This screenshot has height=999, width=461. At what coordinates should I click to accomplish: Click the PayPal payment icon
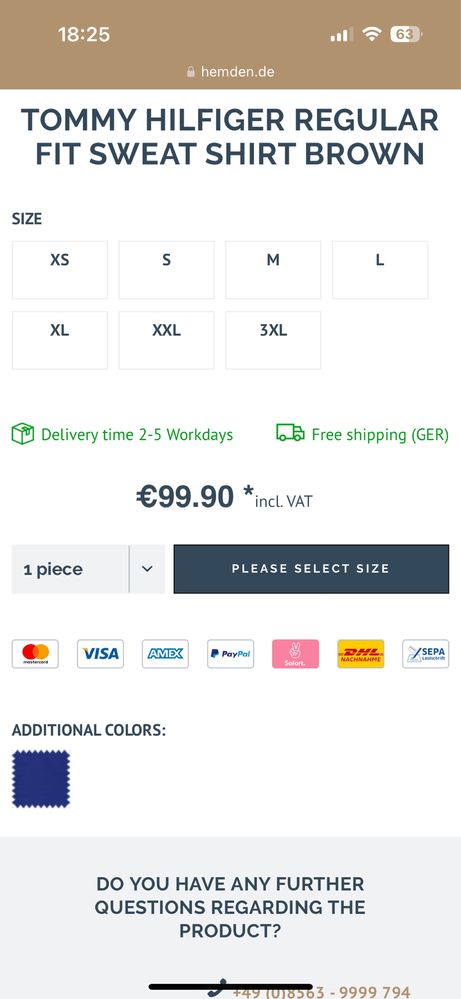tap(230, 654)
